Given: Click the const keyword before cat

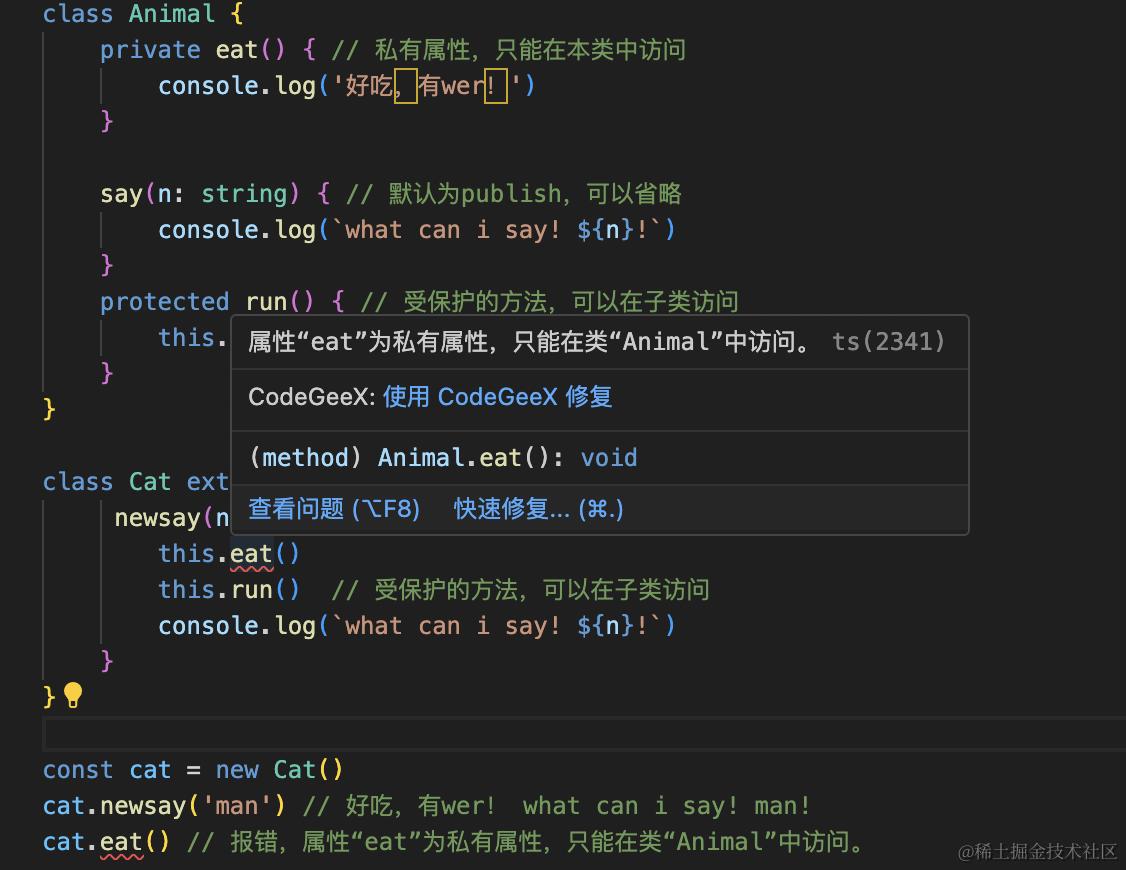Looking at the screenshot, I should (78, 770).
